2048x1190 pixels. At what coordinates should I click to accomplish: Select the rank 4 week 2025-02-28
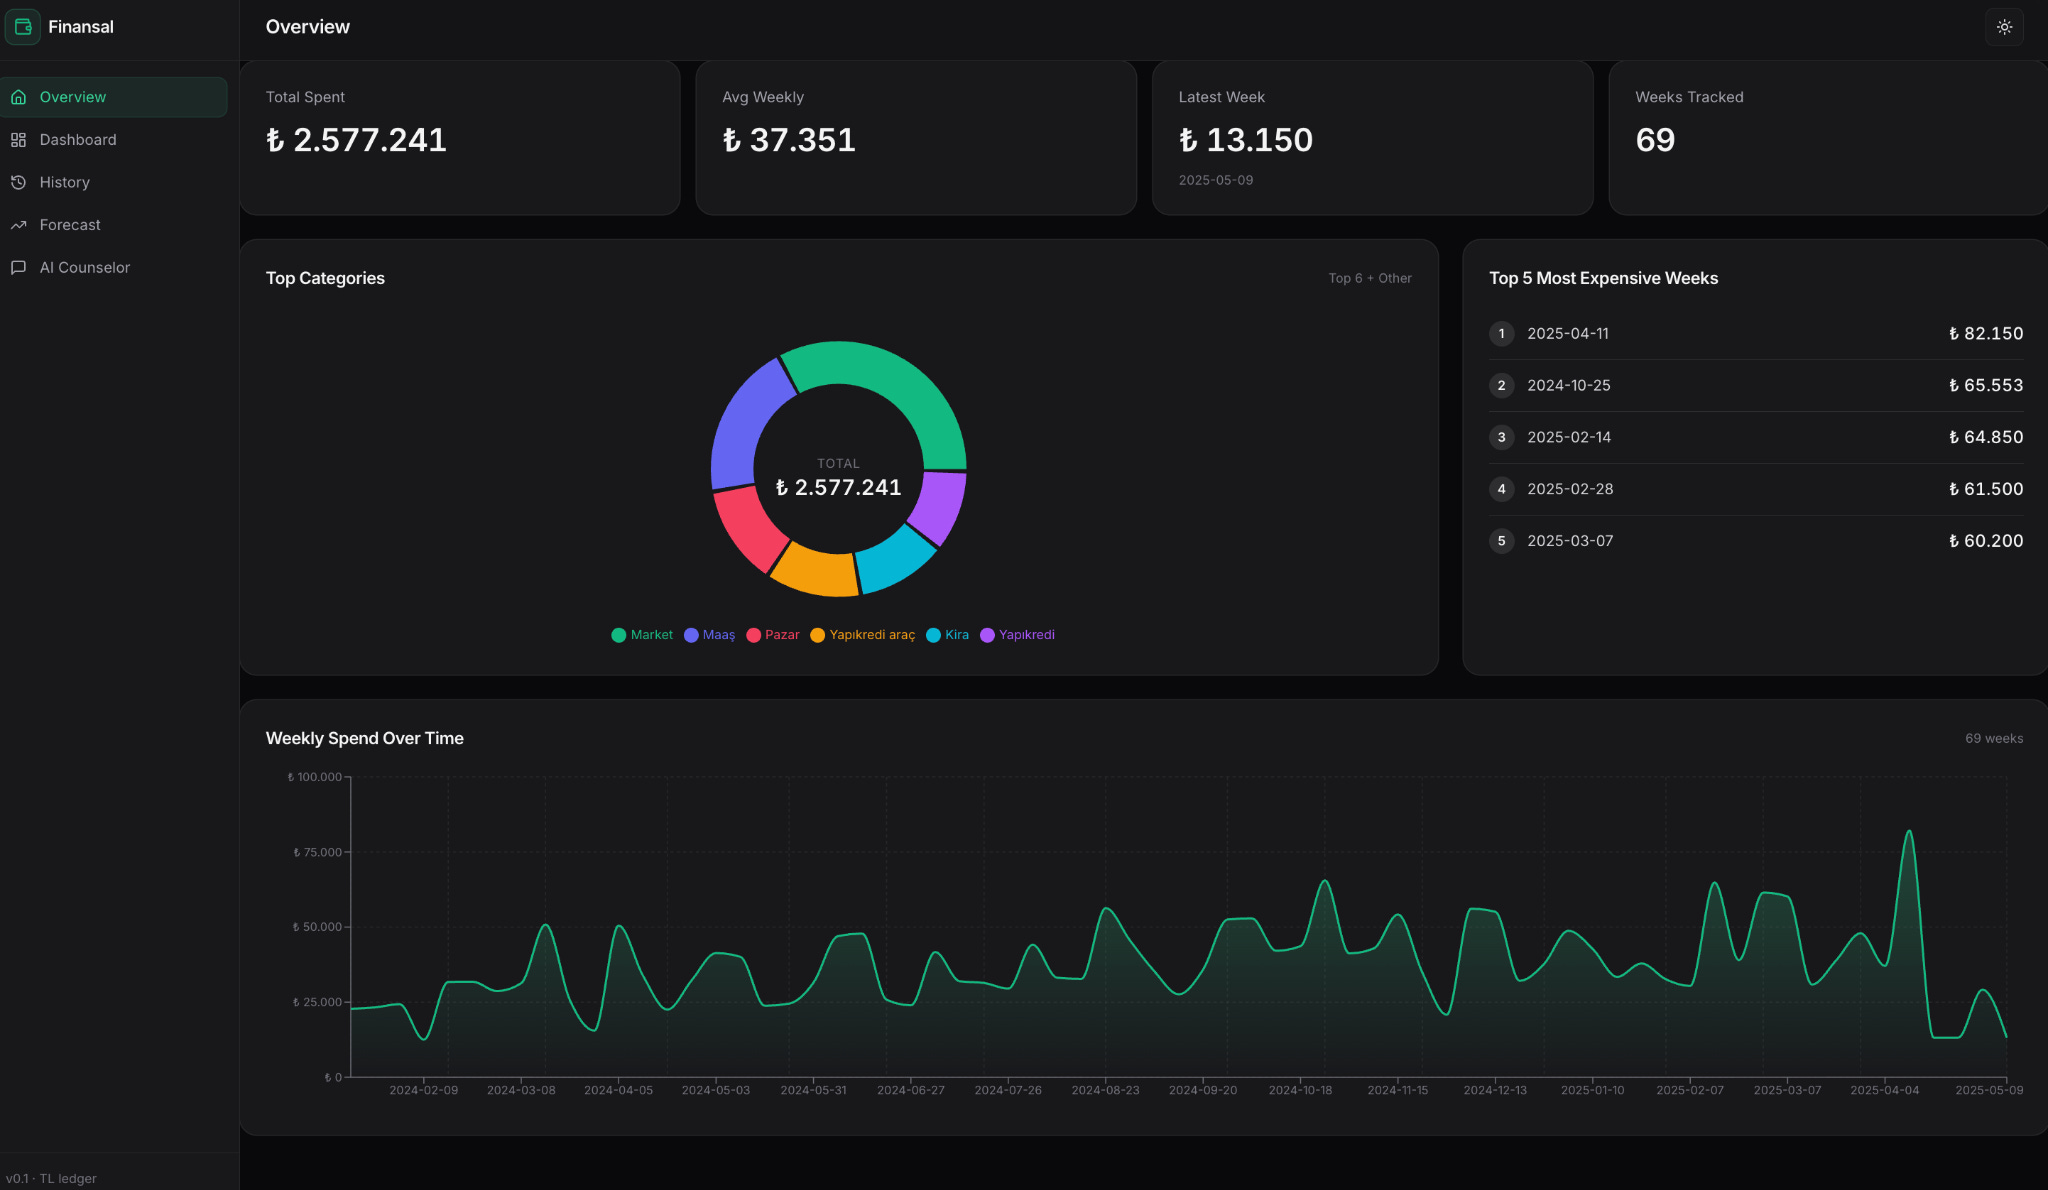coord(1570,489)
